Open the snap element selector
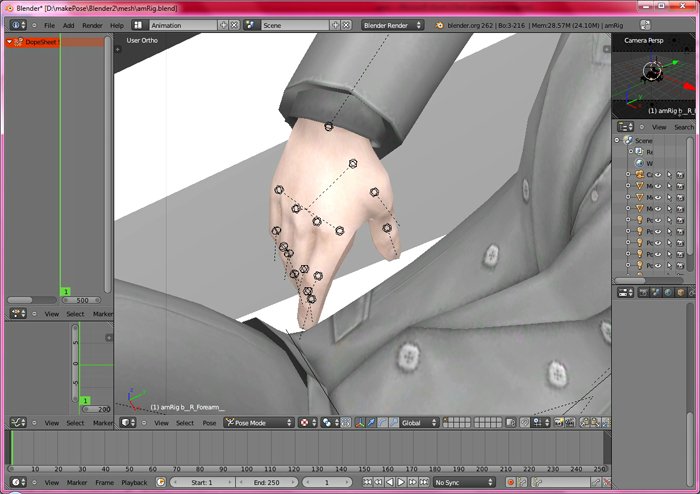 click(x=541, y=423)
